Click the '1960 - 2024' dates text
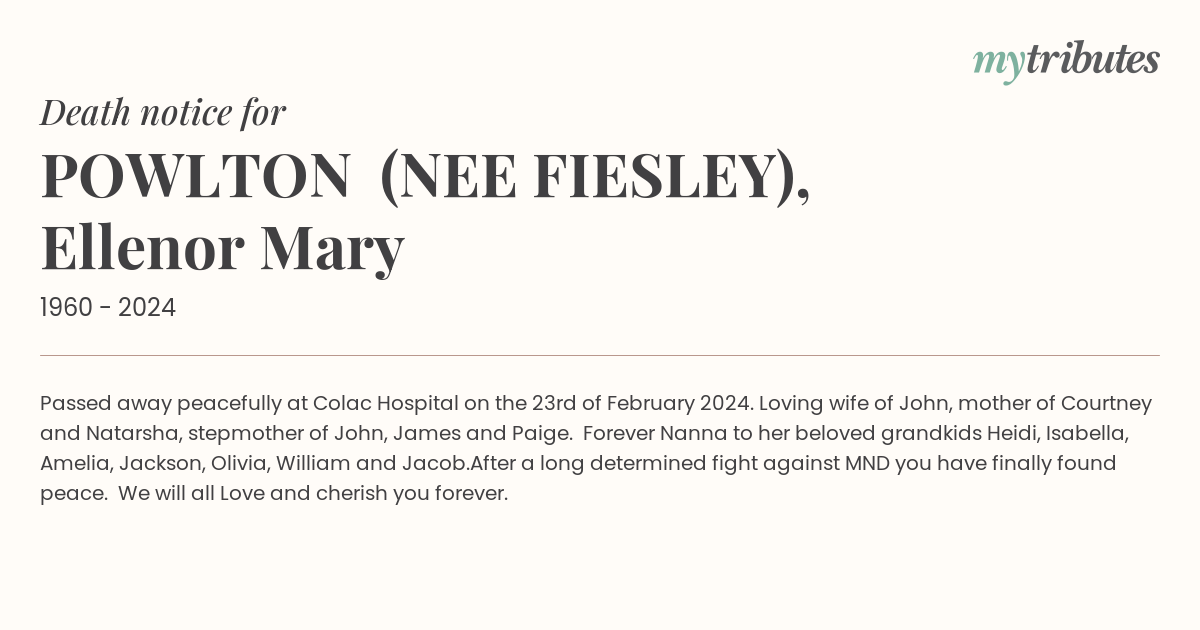 coord(108,308)
